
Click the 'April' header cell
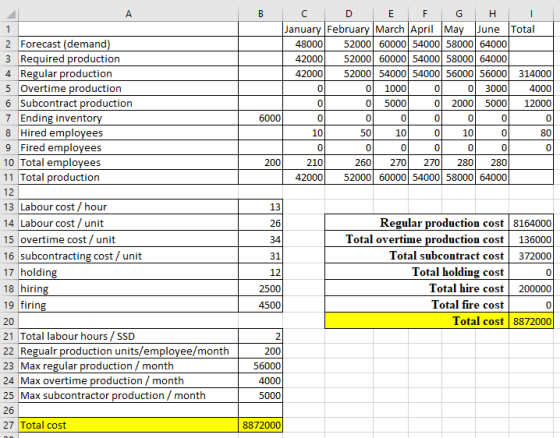(x=425, y=29)
